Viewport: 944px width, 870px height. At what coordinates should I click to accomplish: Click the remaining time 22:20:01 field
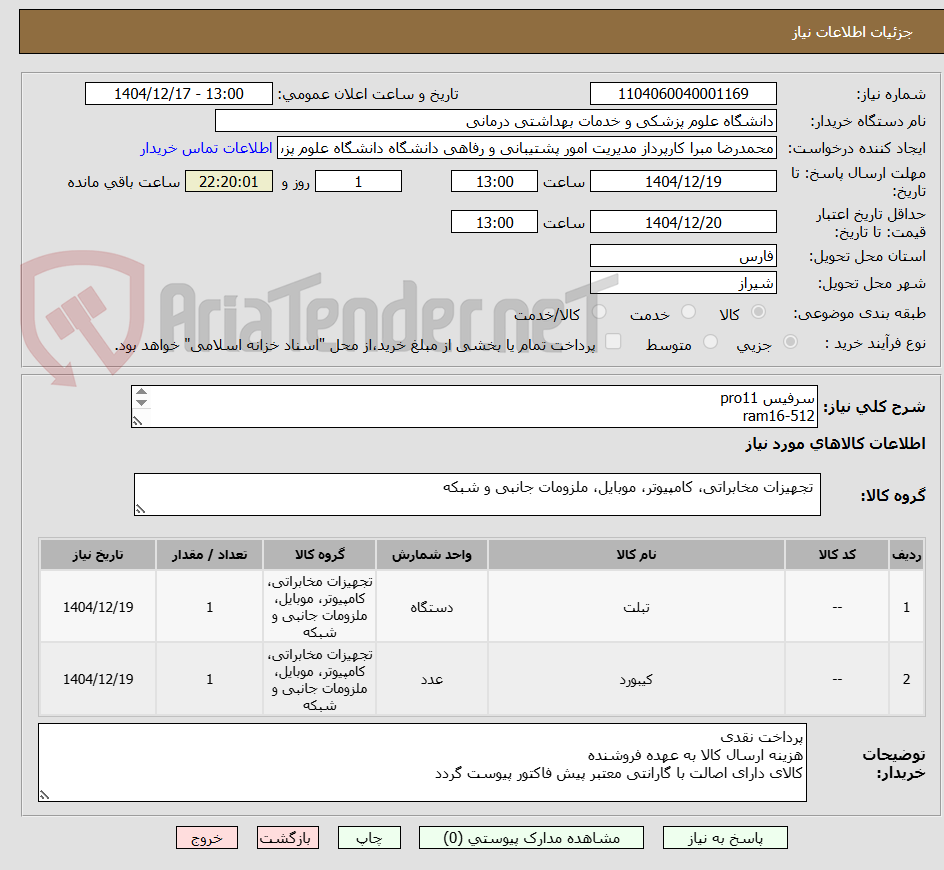click(229, 181)
